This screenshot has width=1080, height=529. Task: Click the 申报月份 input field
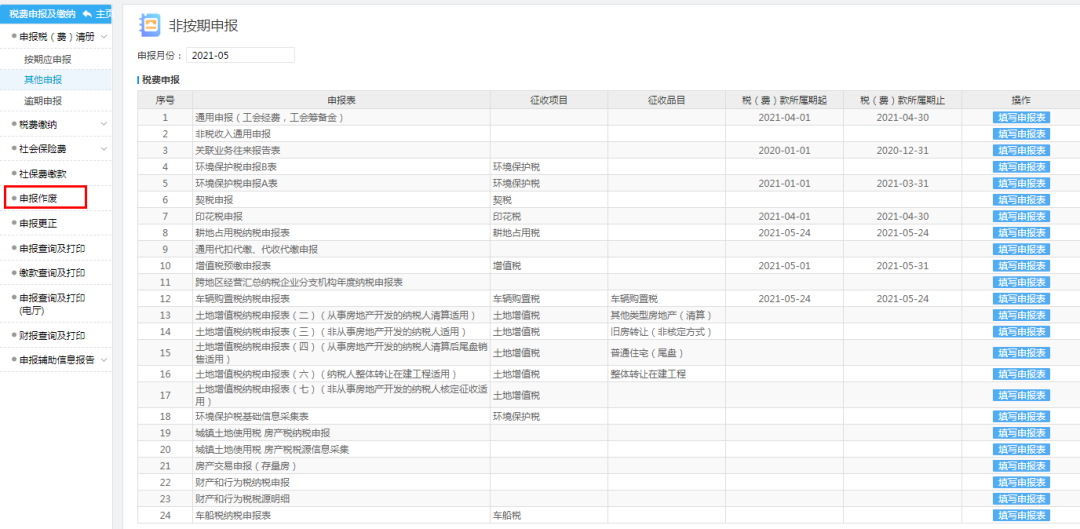click(240, 55)
